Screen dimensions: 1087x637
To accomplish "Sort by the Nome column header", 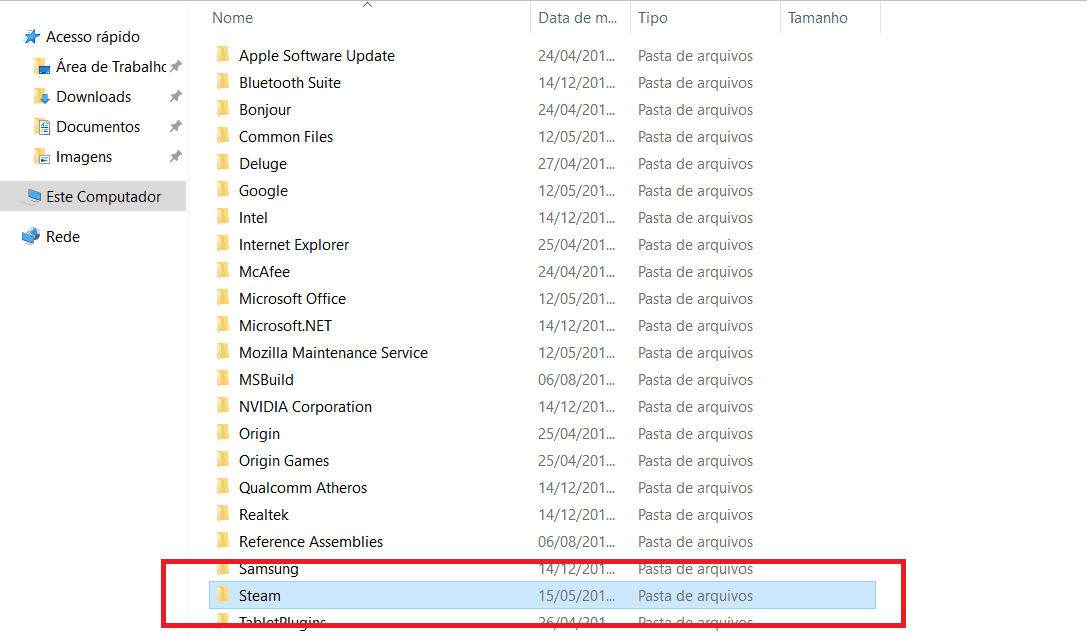I will tap(232, 17).
